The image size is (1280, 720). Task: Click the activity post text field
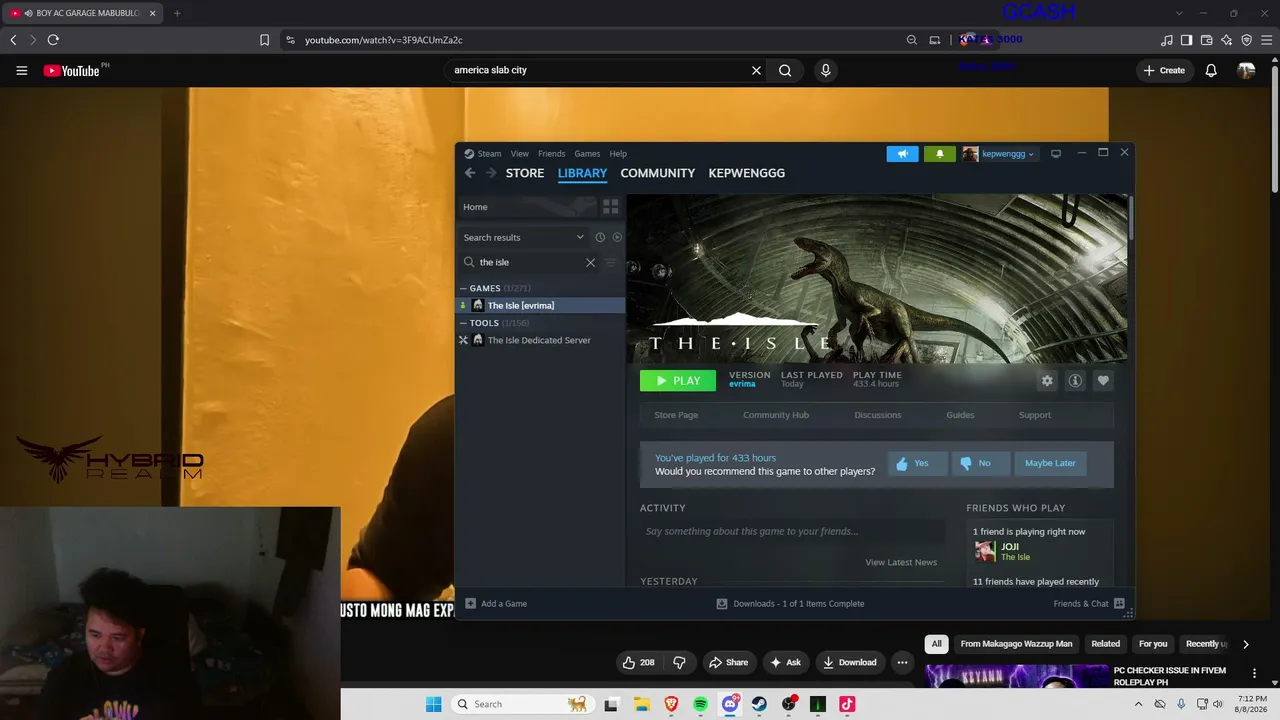coord(792,531)
